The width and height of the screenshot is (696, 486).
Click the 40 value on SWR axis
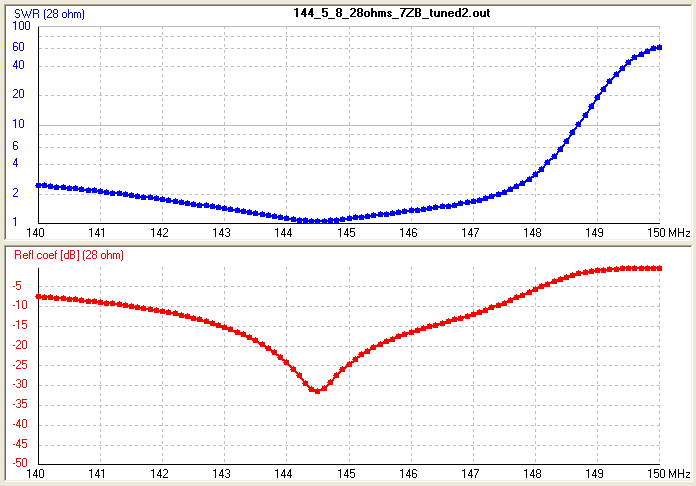pos(18,65)
